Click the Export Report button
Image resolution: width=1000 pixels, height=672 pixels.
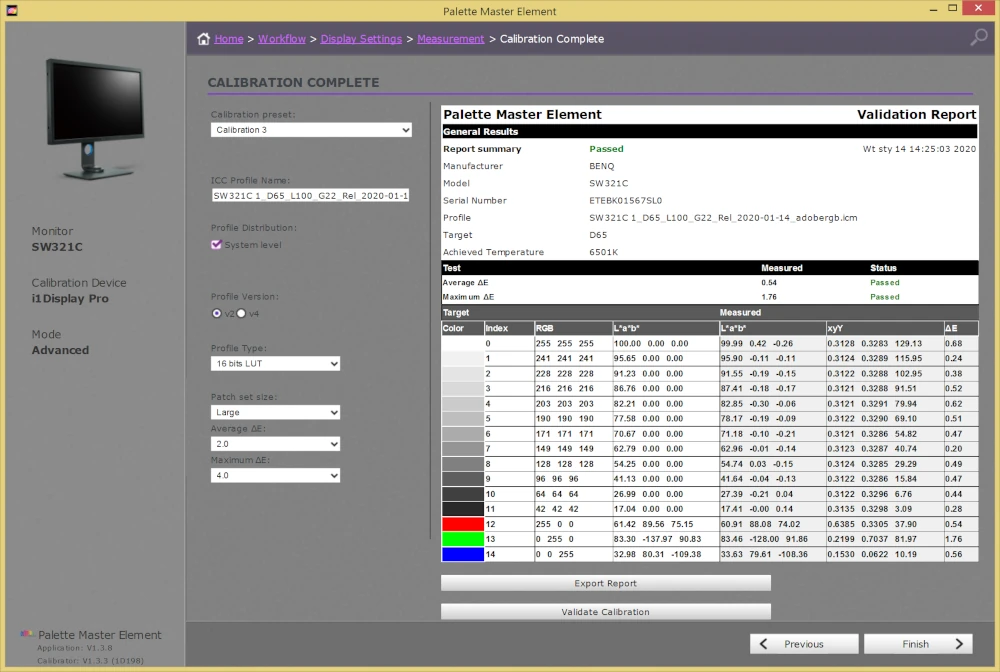(x=605, y=583)
